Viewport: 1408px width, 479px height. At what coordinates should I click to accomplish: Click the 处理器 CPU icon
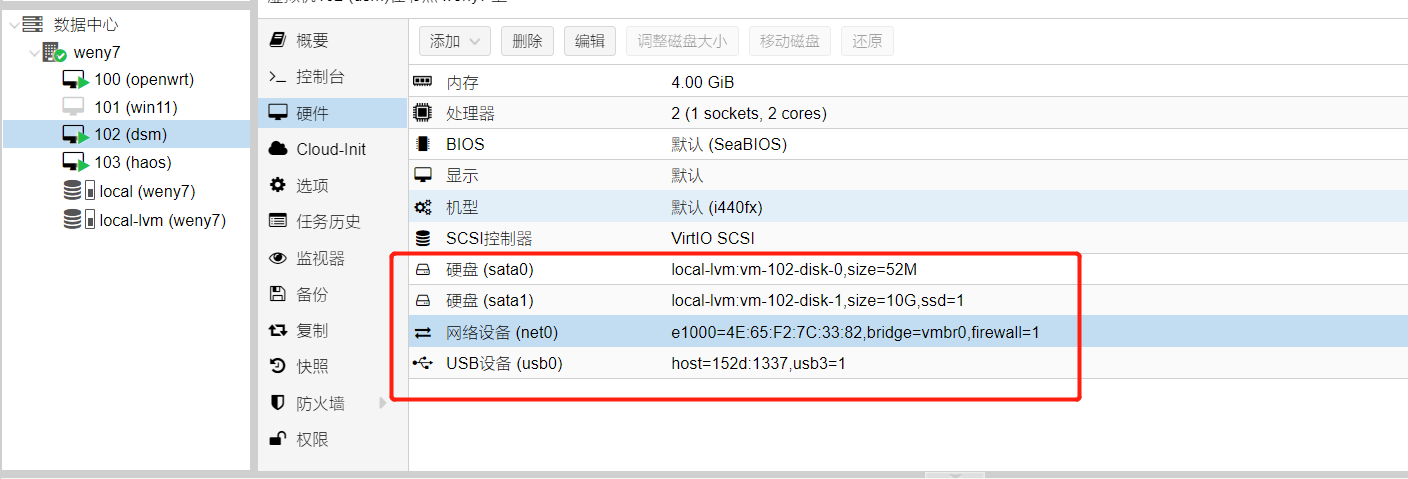[x=423, y=113]
